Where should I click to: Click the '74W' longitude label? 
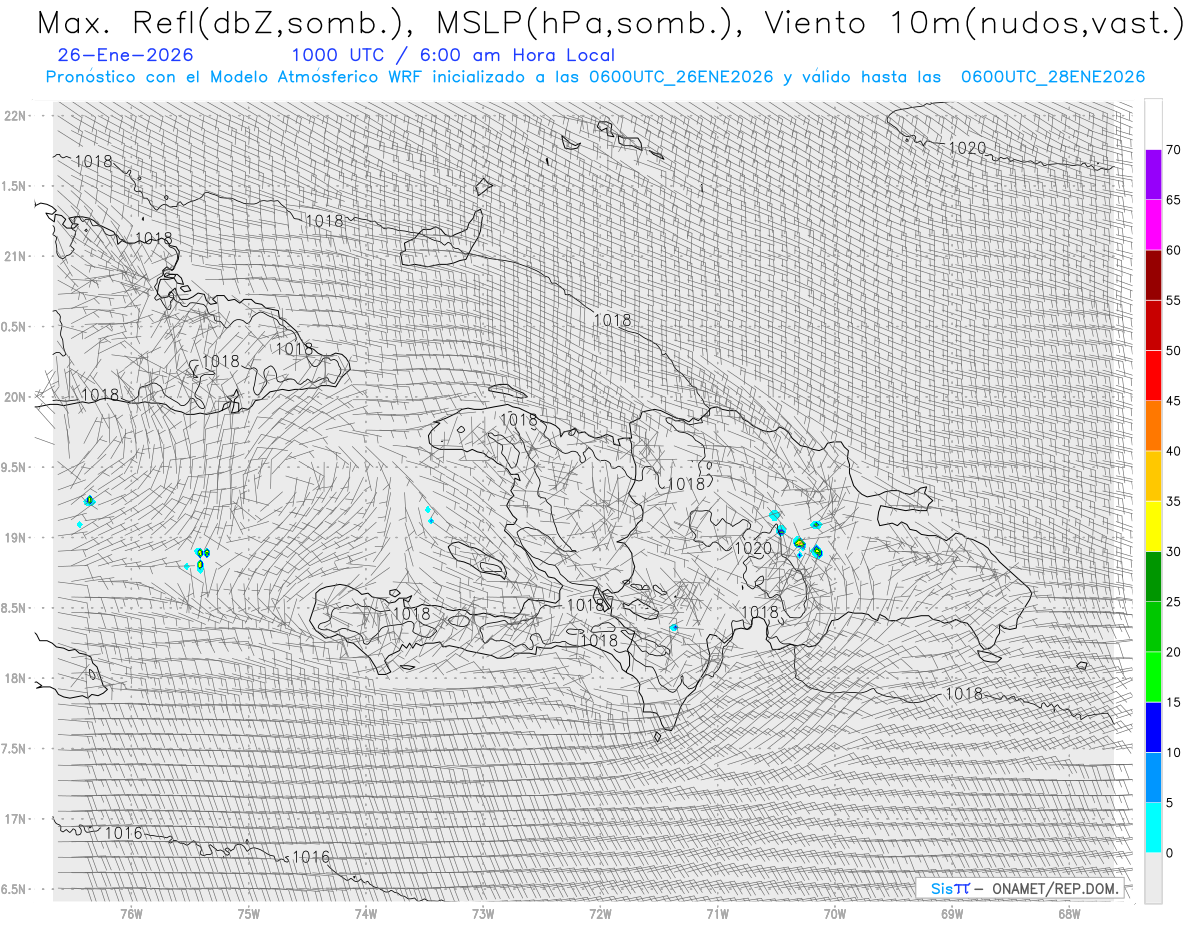(366, 914)
